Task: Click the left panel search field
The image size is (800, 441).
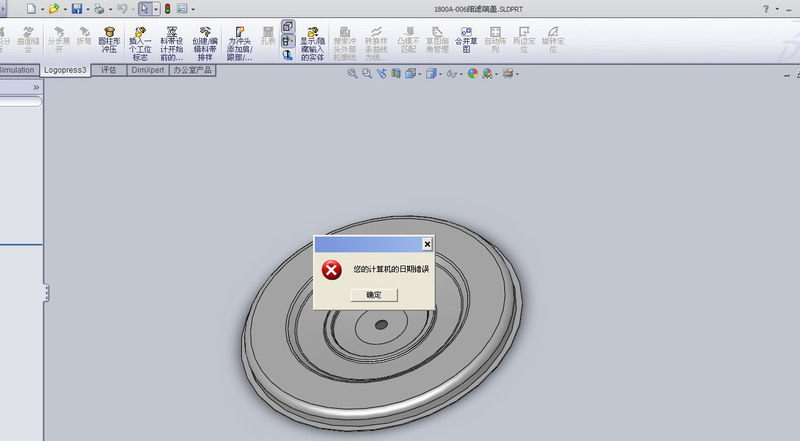Action: point(20,102)
